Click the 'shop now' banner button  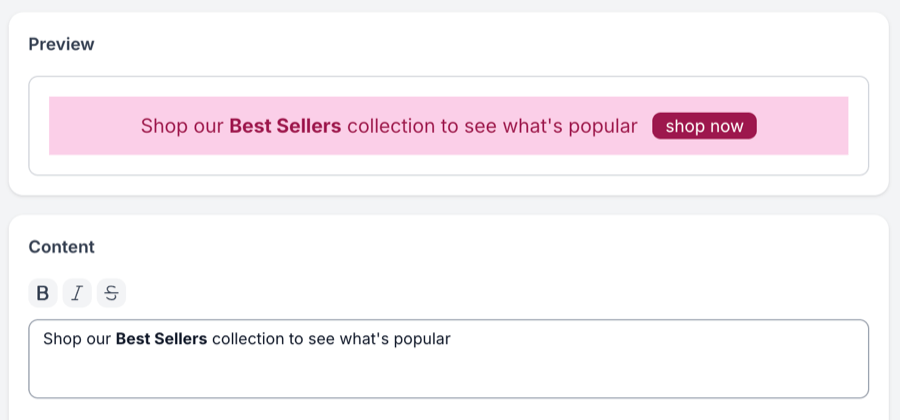tap(704, 126)
